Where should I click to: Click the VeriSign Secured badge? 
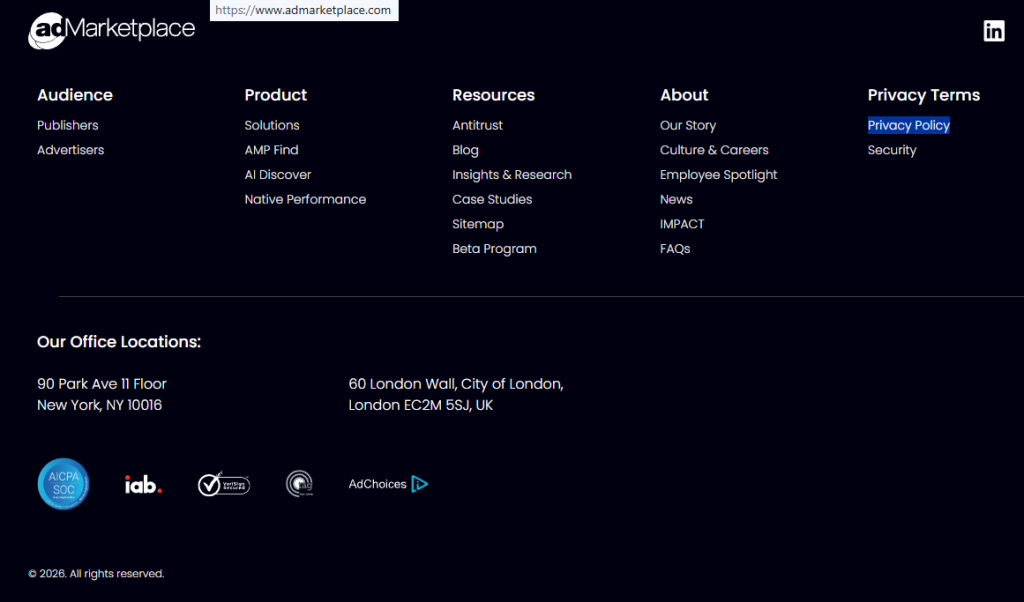[x=223, y=484]
